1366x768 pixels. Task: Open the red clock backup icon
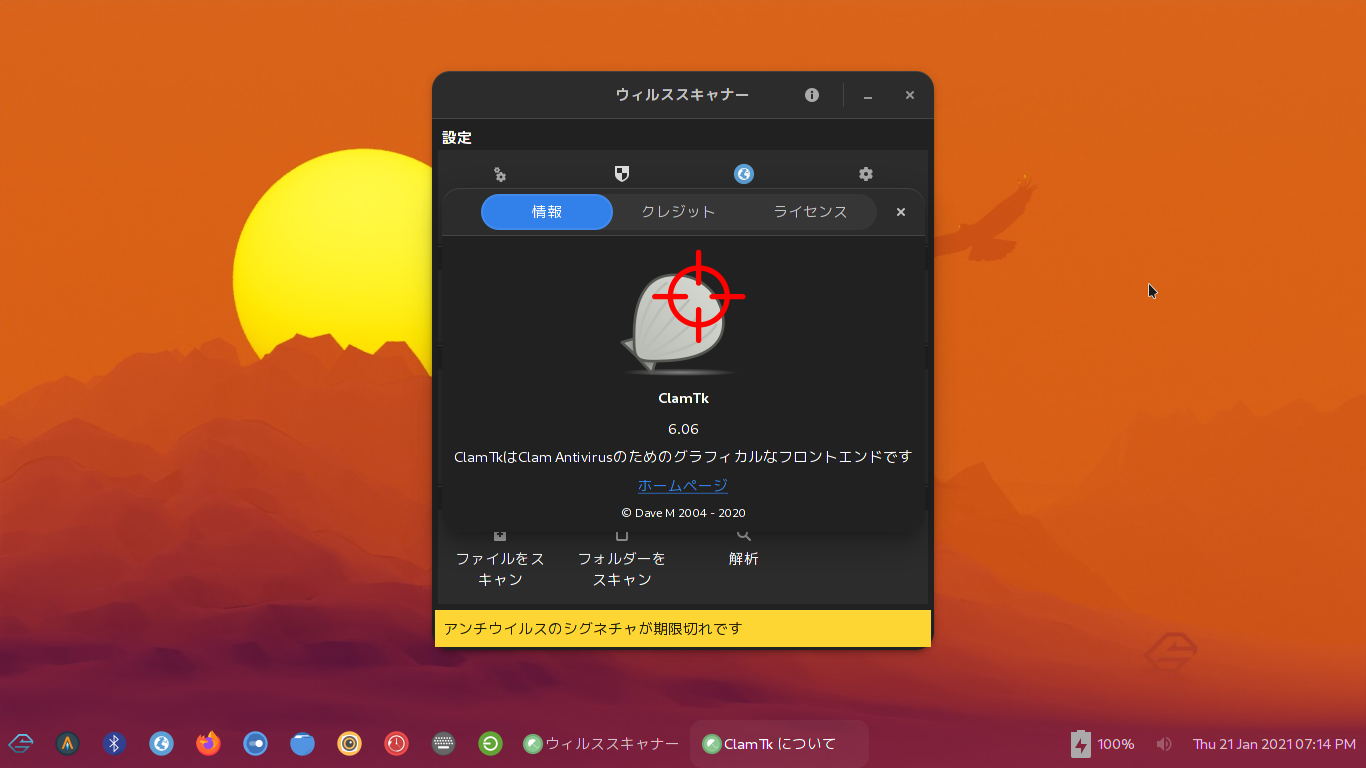396,743
